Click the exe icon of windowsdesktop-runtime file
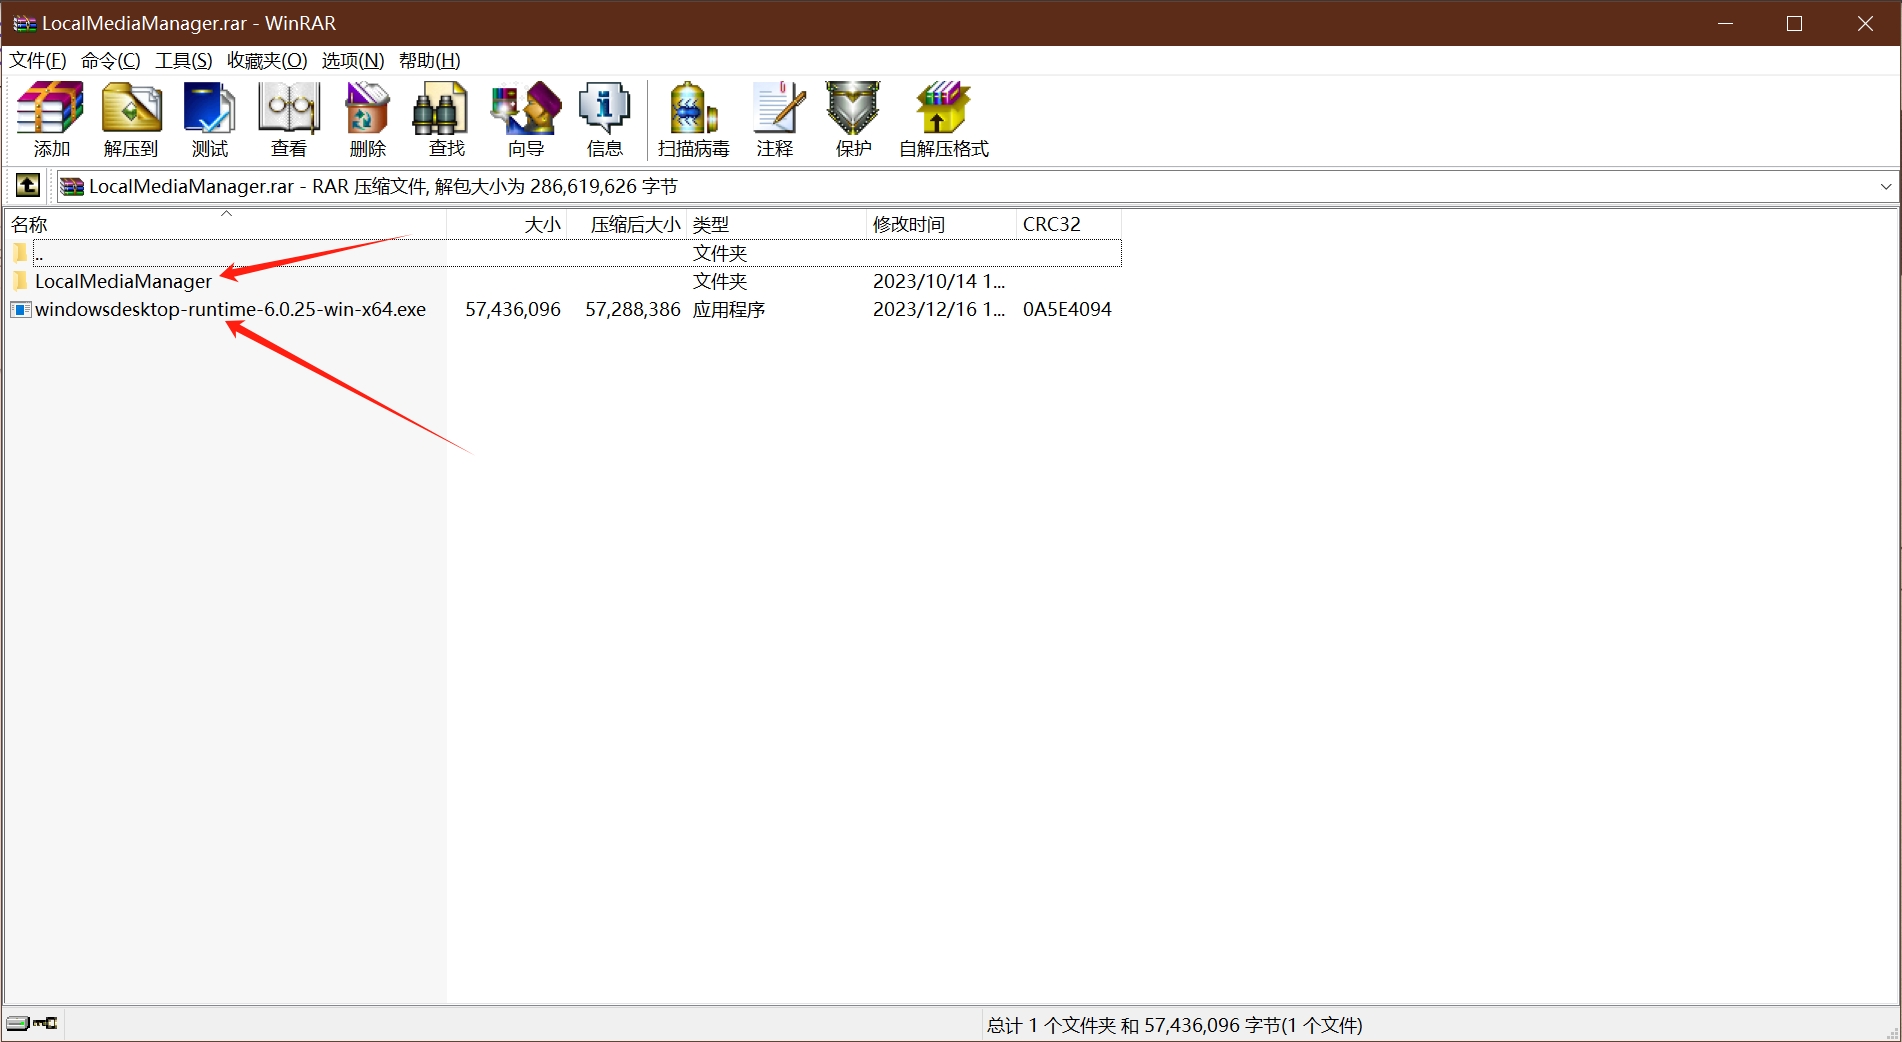This screenshot has height=1042, width=1902. click(x=20, y=310)
